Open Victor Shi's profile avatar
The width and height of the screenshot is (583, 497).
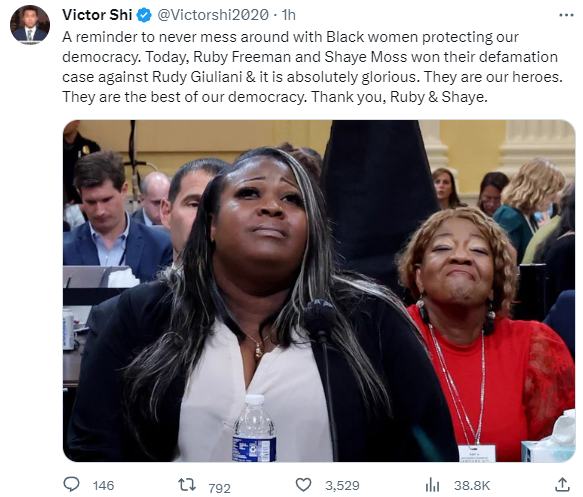(x=30, y=25)
